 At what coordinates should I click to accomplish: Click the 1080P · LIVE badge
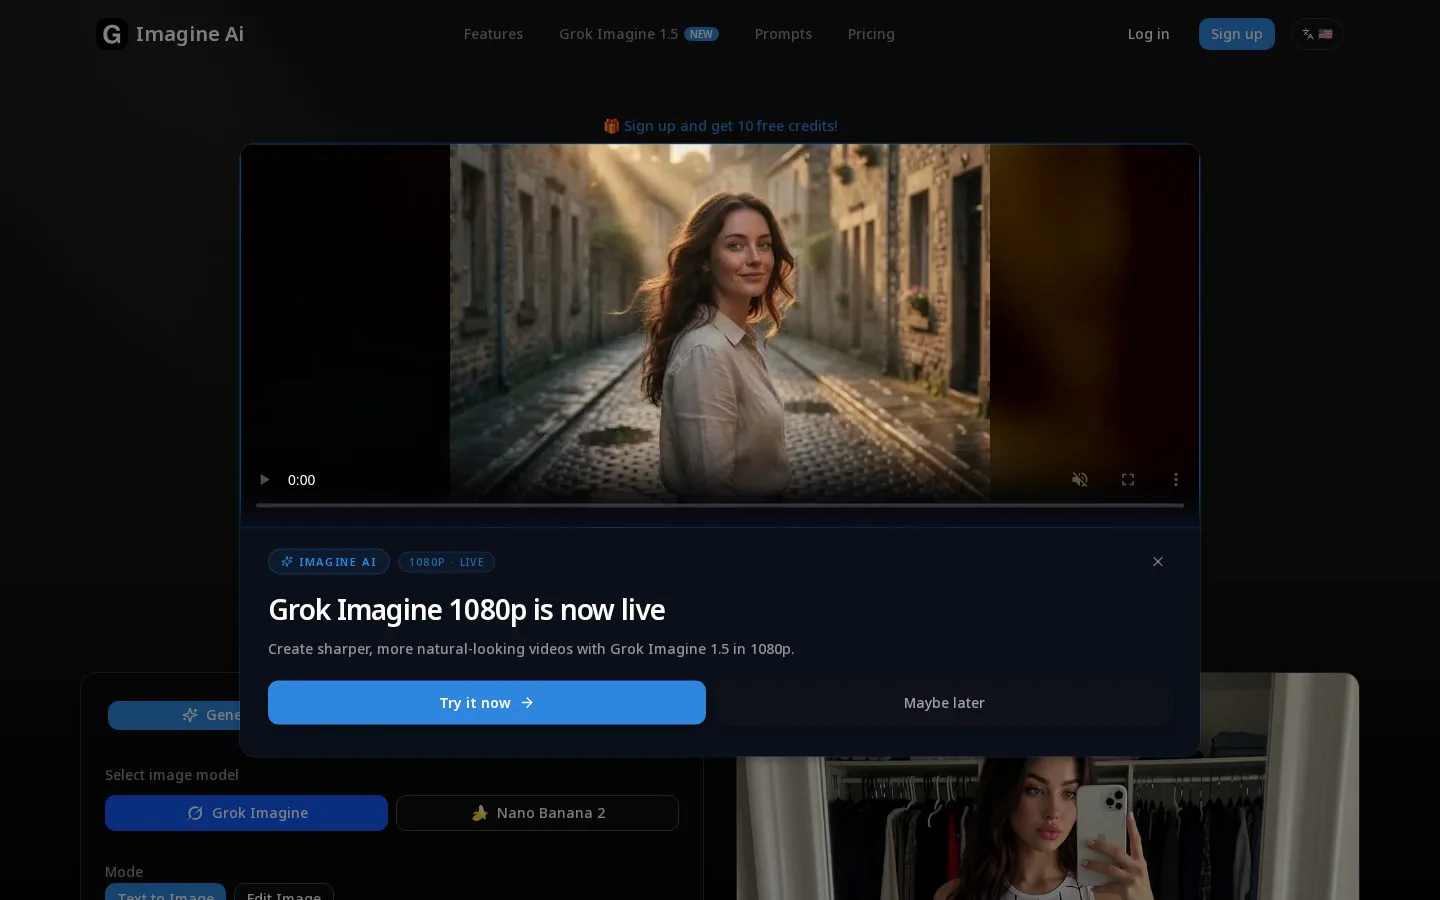(x=446, y=562)
